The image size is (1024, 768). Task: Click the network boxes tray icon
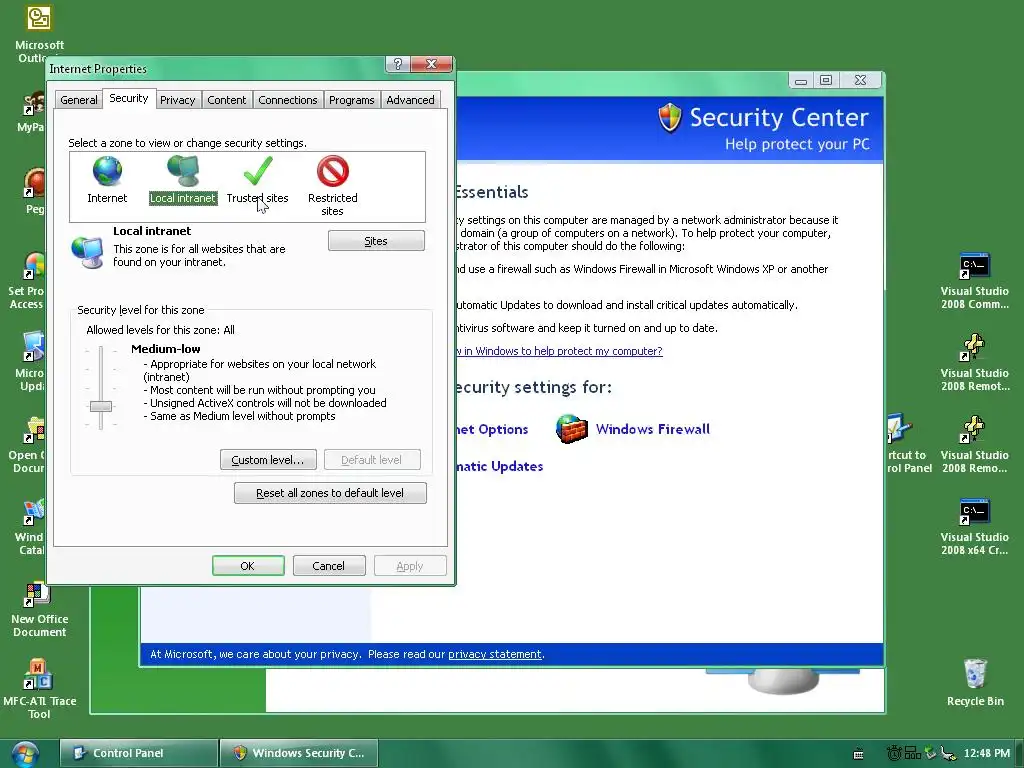click(x=912, y=753)
